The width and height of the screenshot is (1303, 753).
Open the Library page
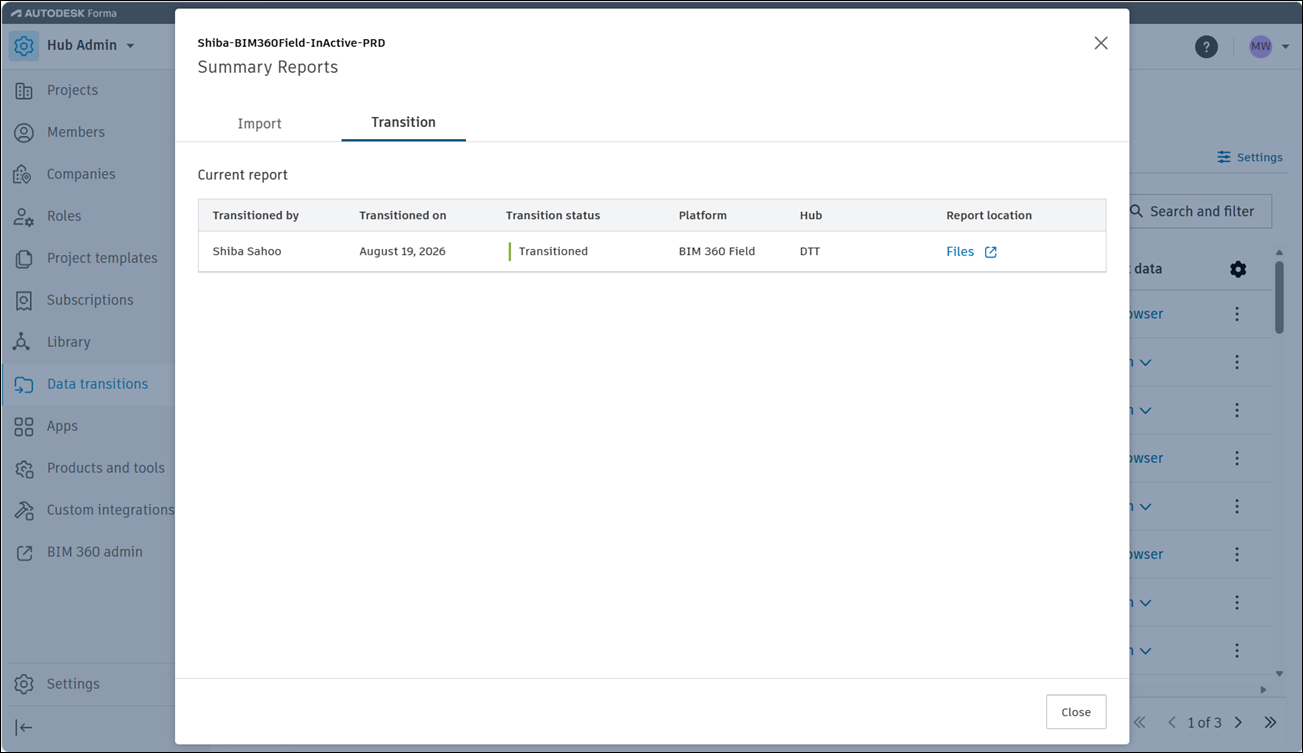69,342
